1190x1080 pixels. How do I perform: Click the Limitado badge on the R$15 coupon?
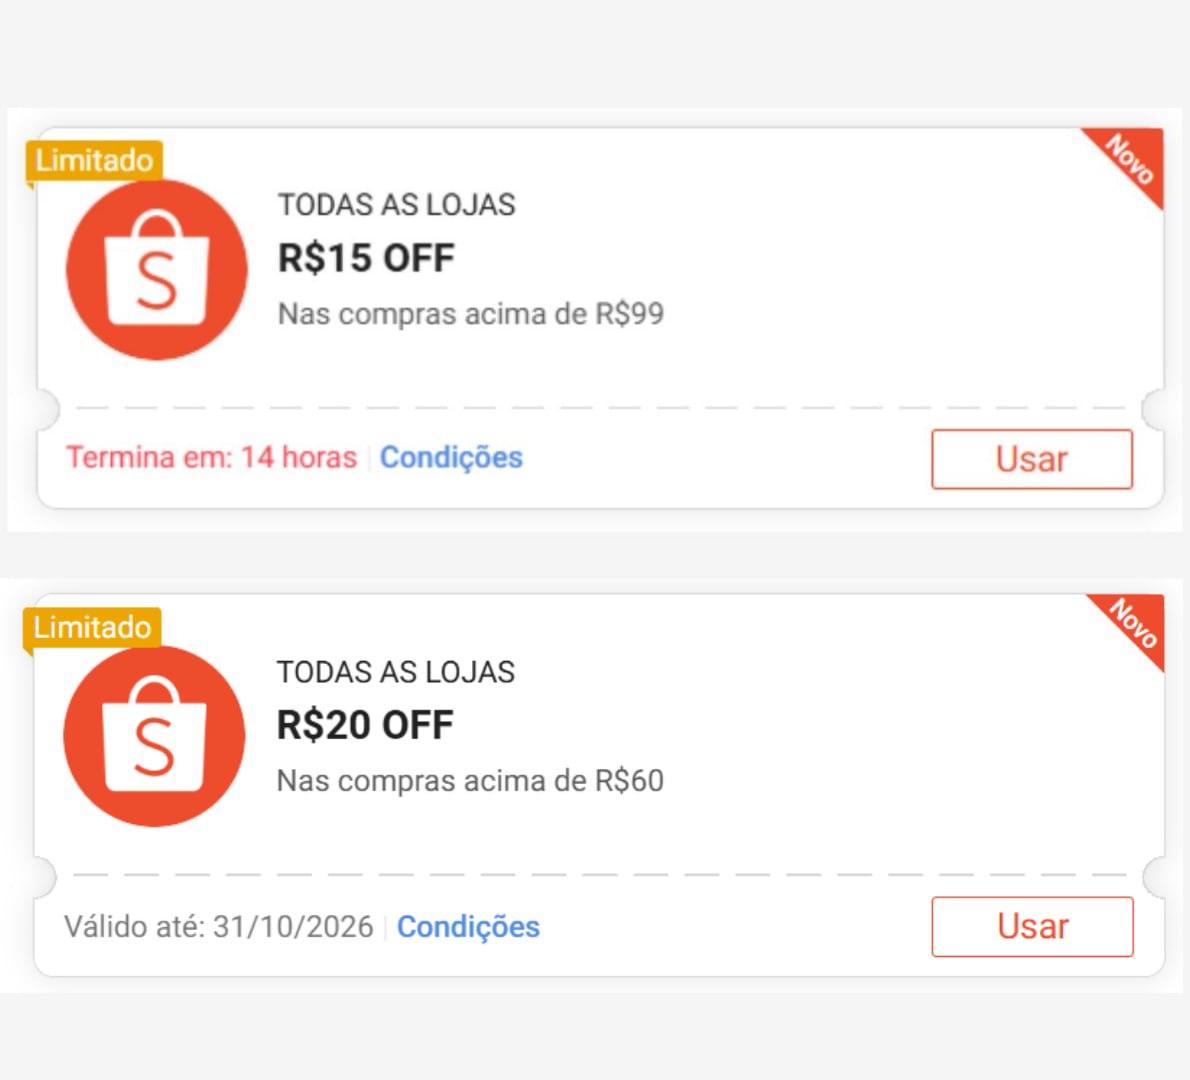click(94, 161)
